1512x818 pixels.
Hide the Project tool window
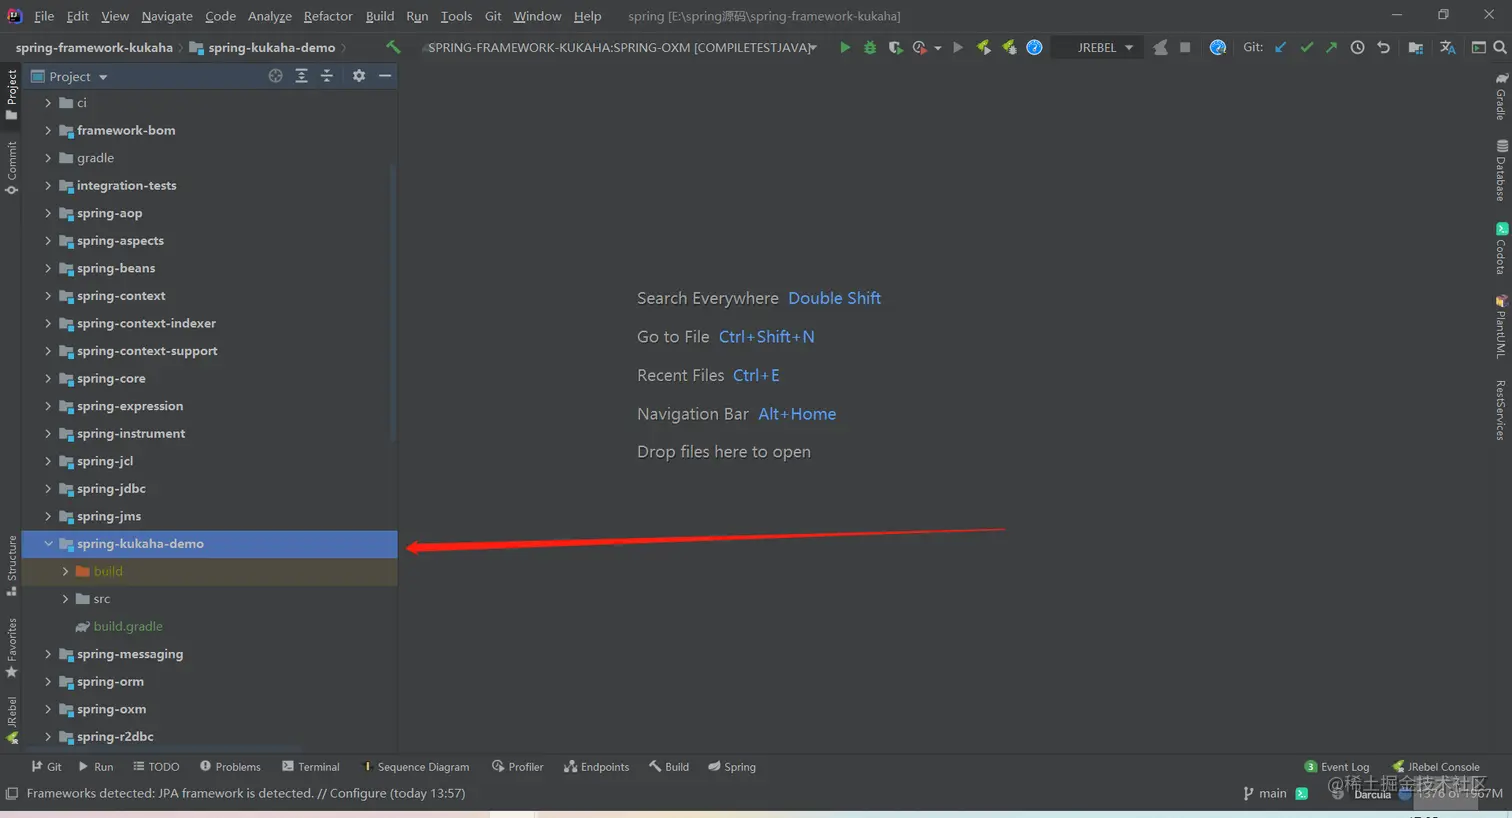385,76
